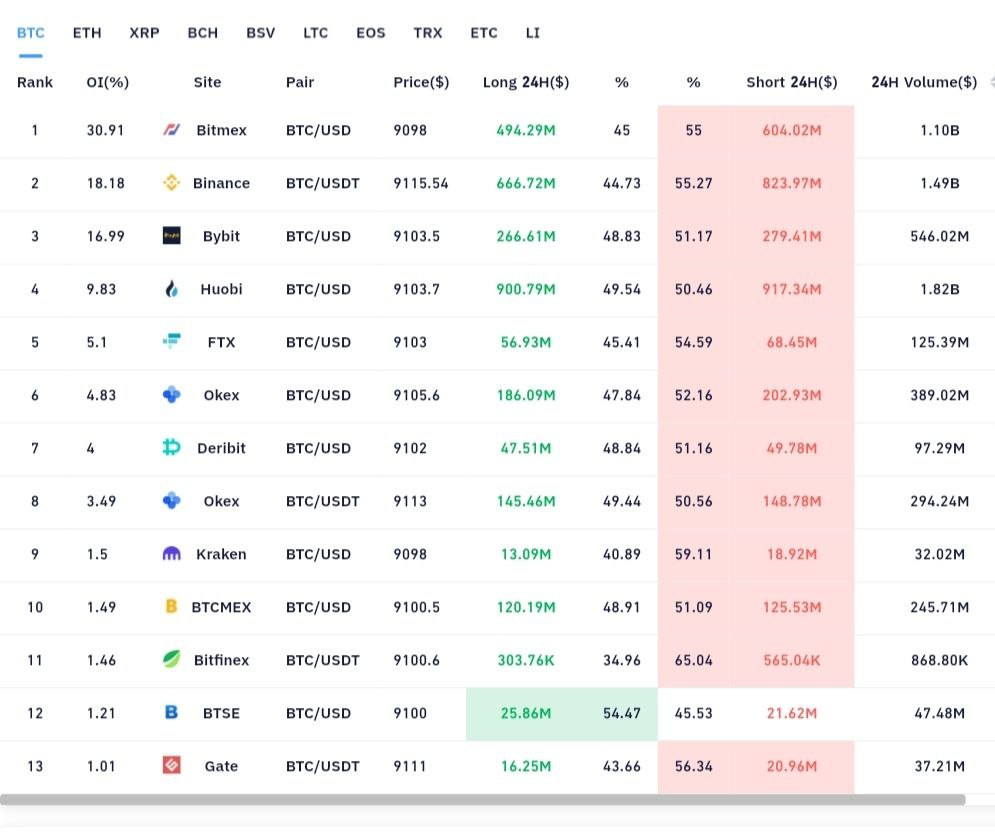Image resolution: width=995 pixels, height=833 pixels.
Task: Click the Deribit site name
Action: point(221,448)
